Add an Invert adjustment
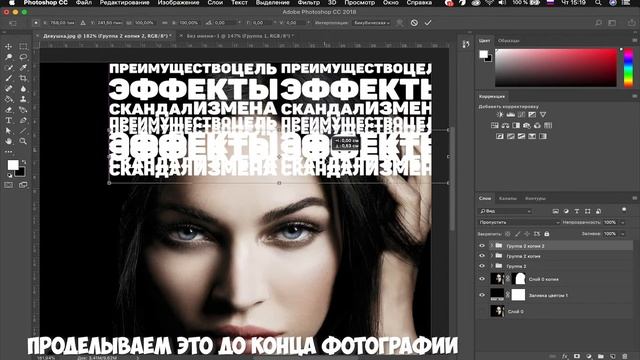Image resolution: width=640 pixels, height=360 pixels. pyautogui.click(x=500, y=136)
